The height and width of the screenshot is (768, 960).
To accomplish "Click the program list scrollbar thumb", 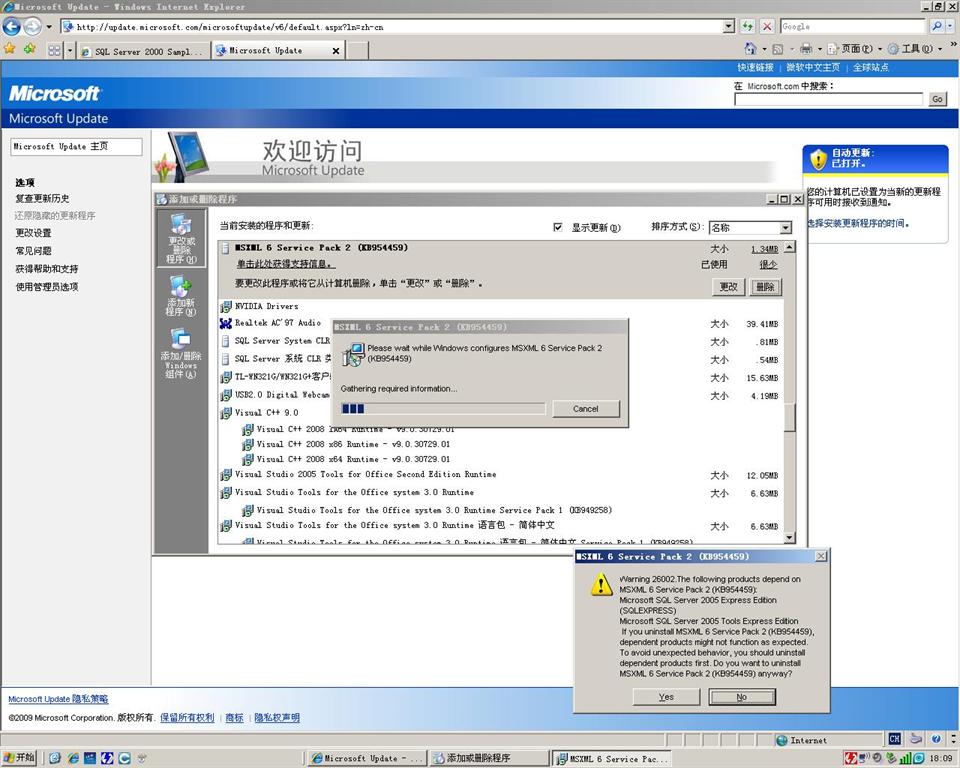I will click(790, 418).
